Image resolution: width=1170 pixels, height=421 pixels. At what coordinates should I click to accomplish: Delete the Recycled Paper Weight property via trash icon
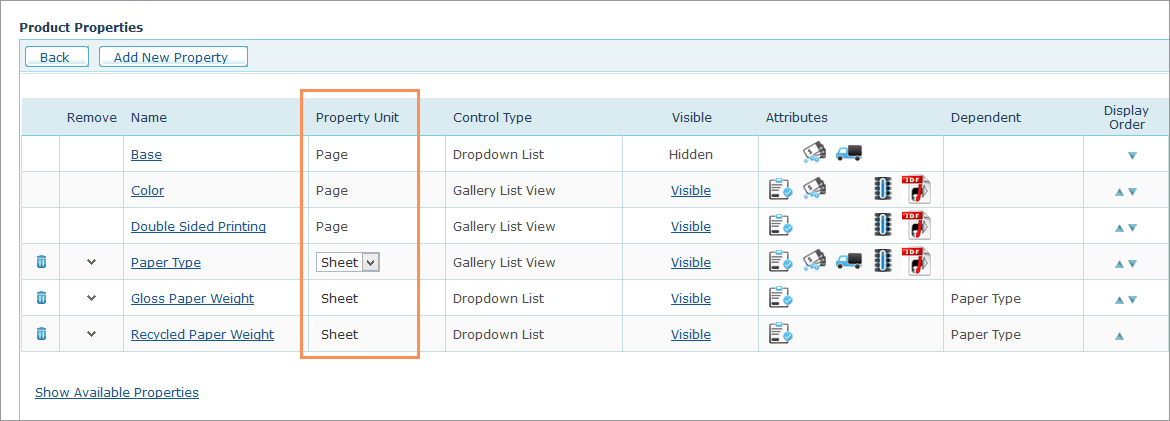[41, 334]
